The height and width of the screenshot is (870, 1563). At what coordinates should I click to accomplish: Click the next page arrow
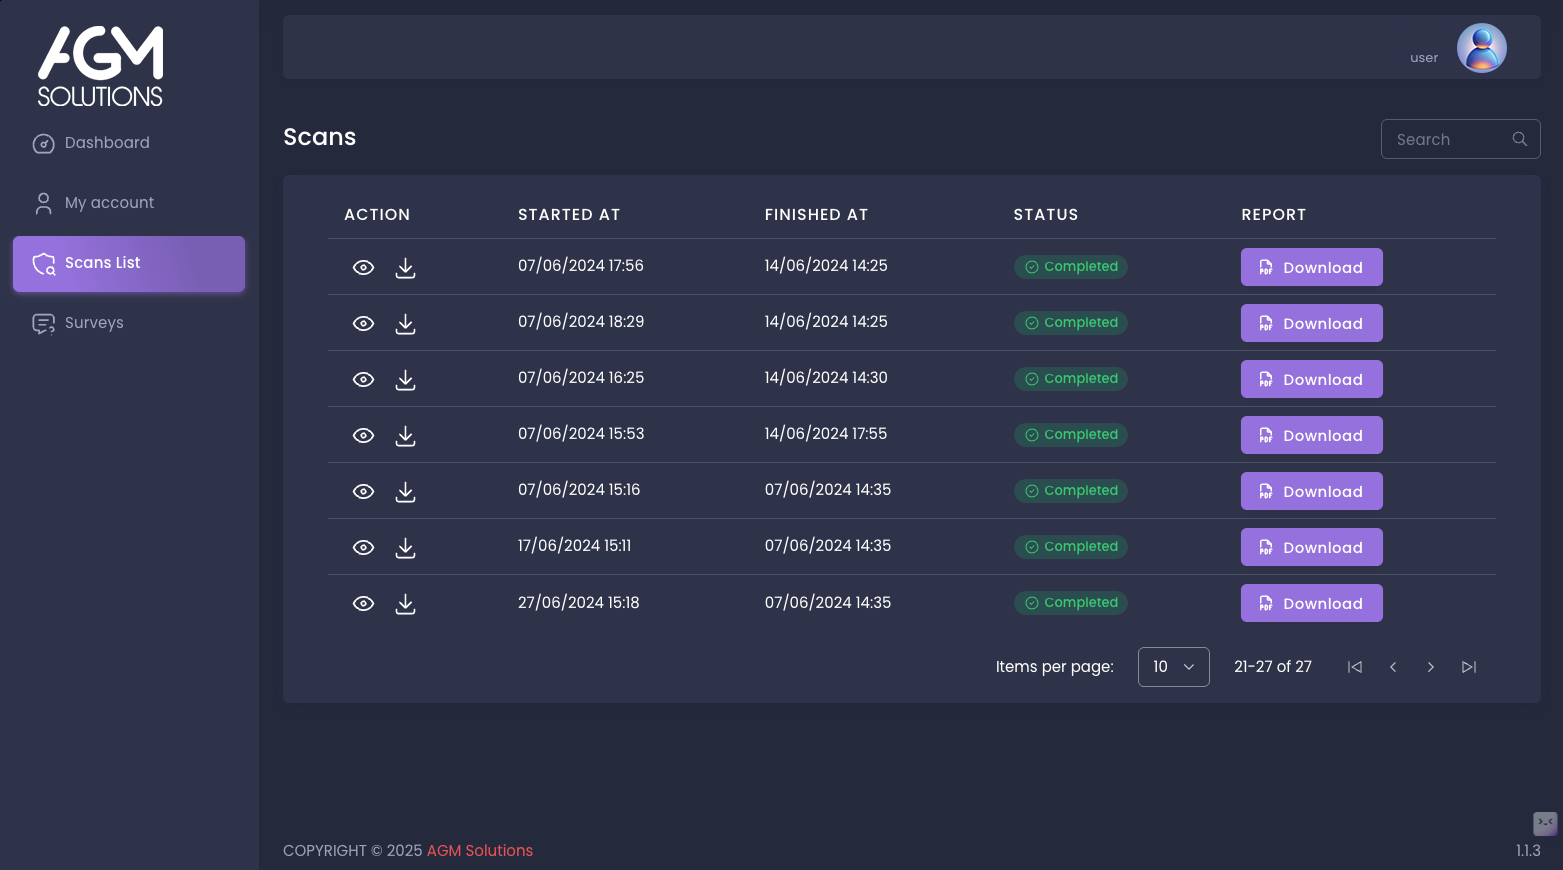tap(1431, 667)
